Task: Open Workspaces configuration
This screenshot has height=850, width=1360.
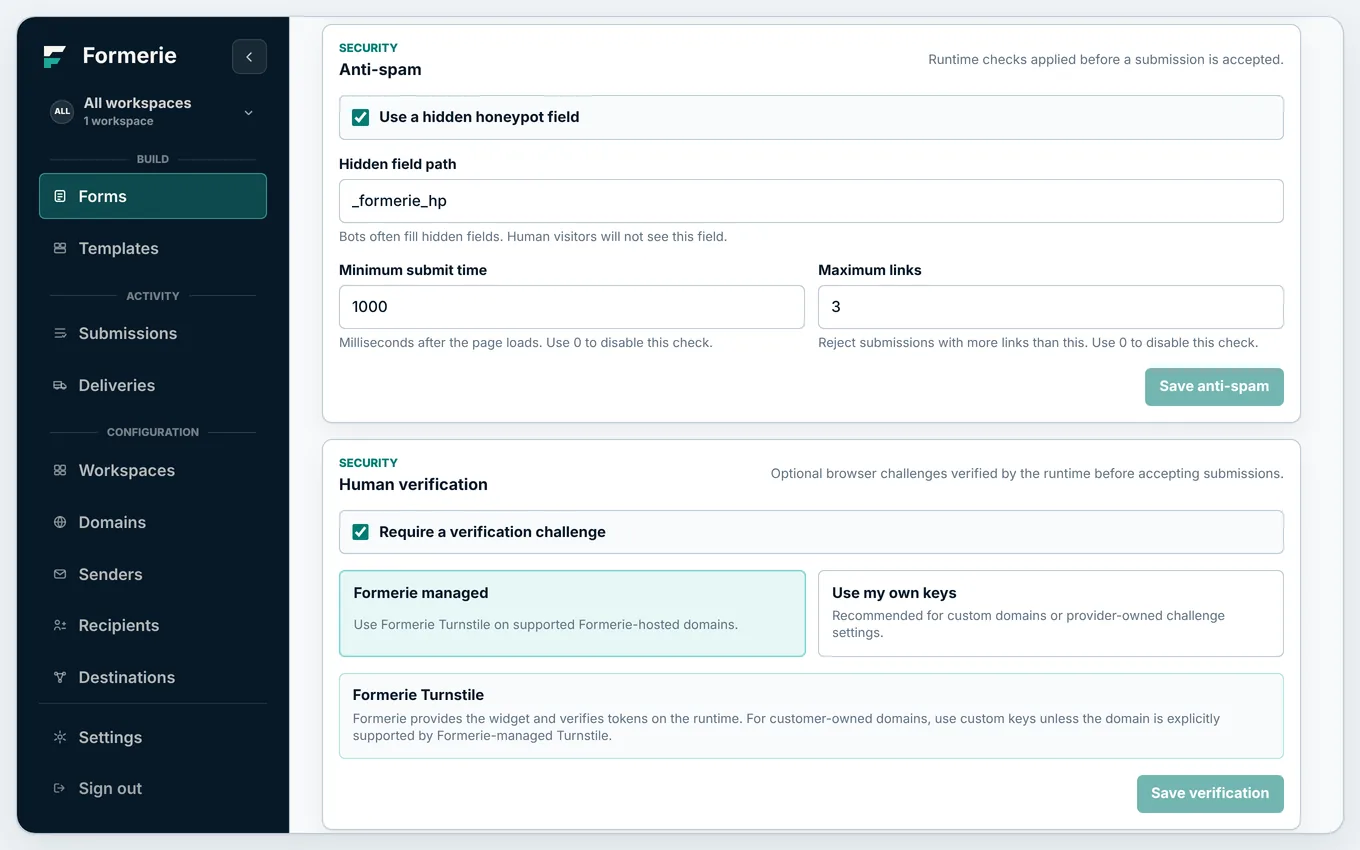Action: (x=153, y=470)
